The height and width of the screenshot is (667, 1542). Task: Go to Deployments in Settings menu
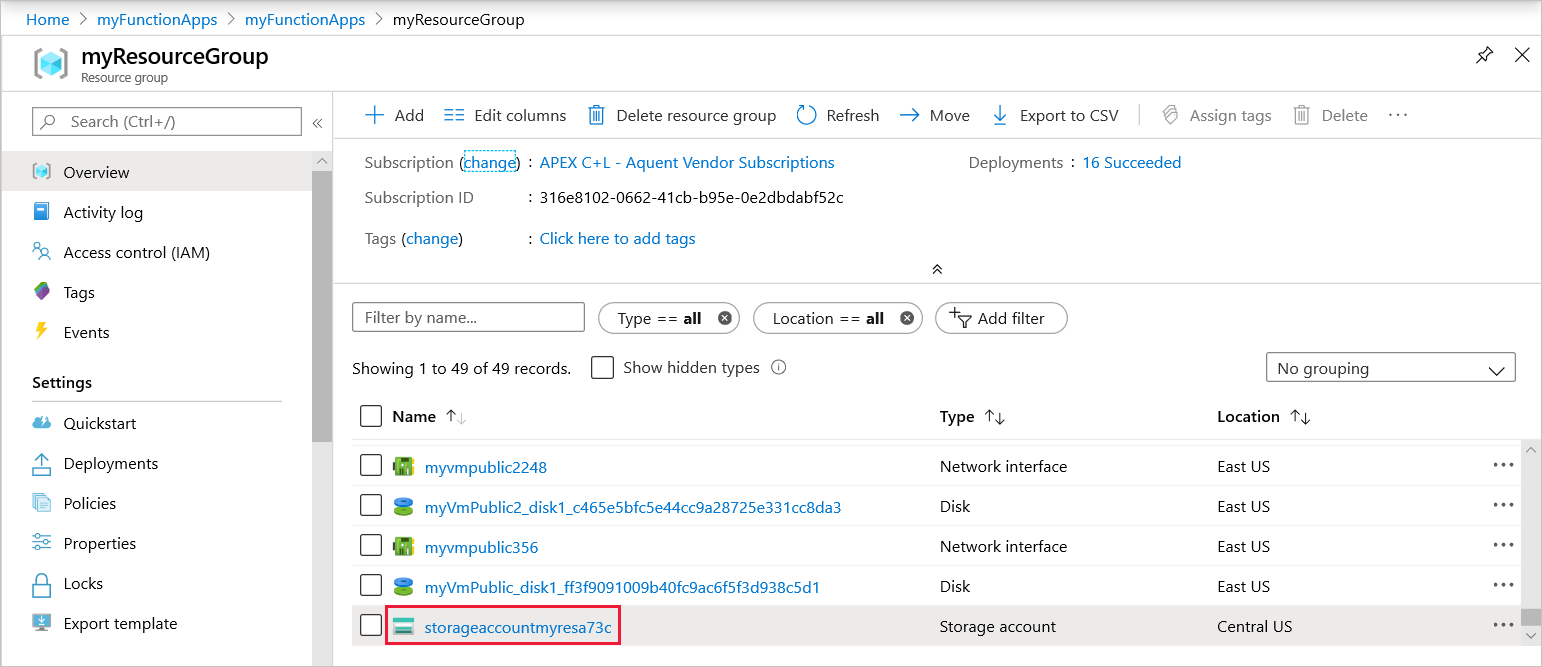pyautogui.click(x=110, y=464)
